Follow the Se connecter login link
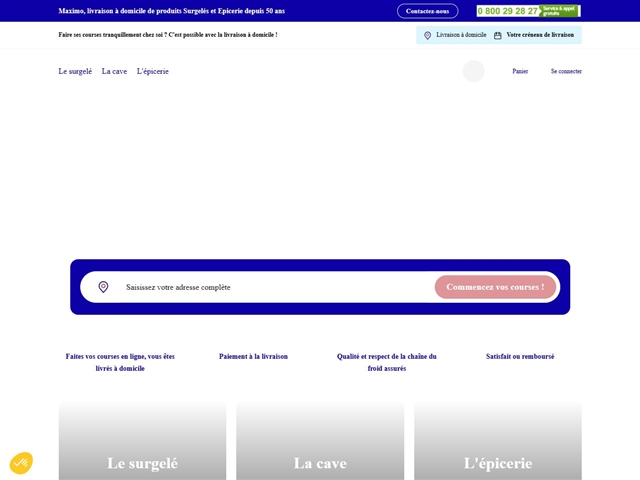 coord(566,71)
